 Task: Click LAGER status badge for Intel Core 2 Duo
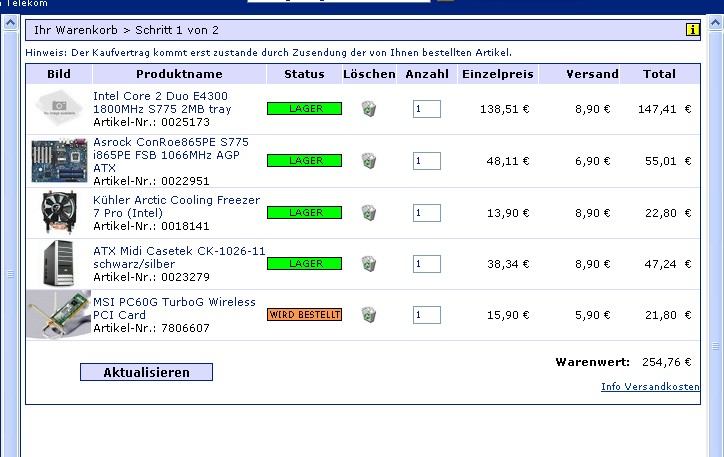(304, 108)
